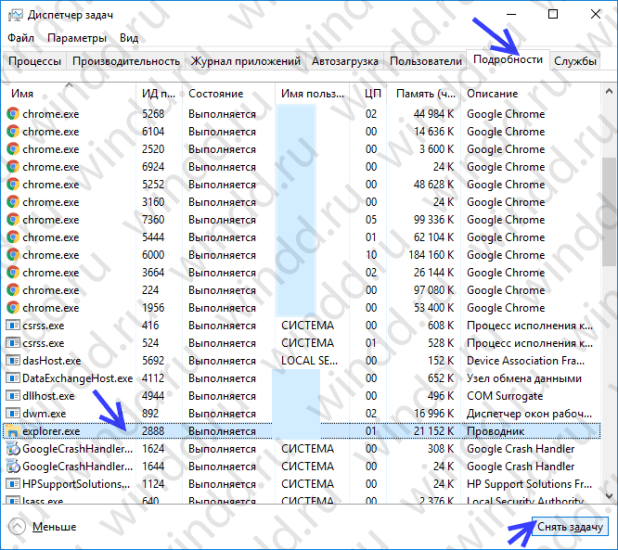618x550 pixels.
Task: Open the Параметры menu
Action: tap(77, 38)
